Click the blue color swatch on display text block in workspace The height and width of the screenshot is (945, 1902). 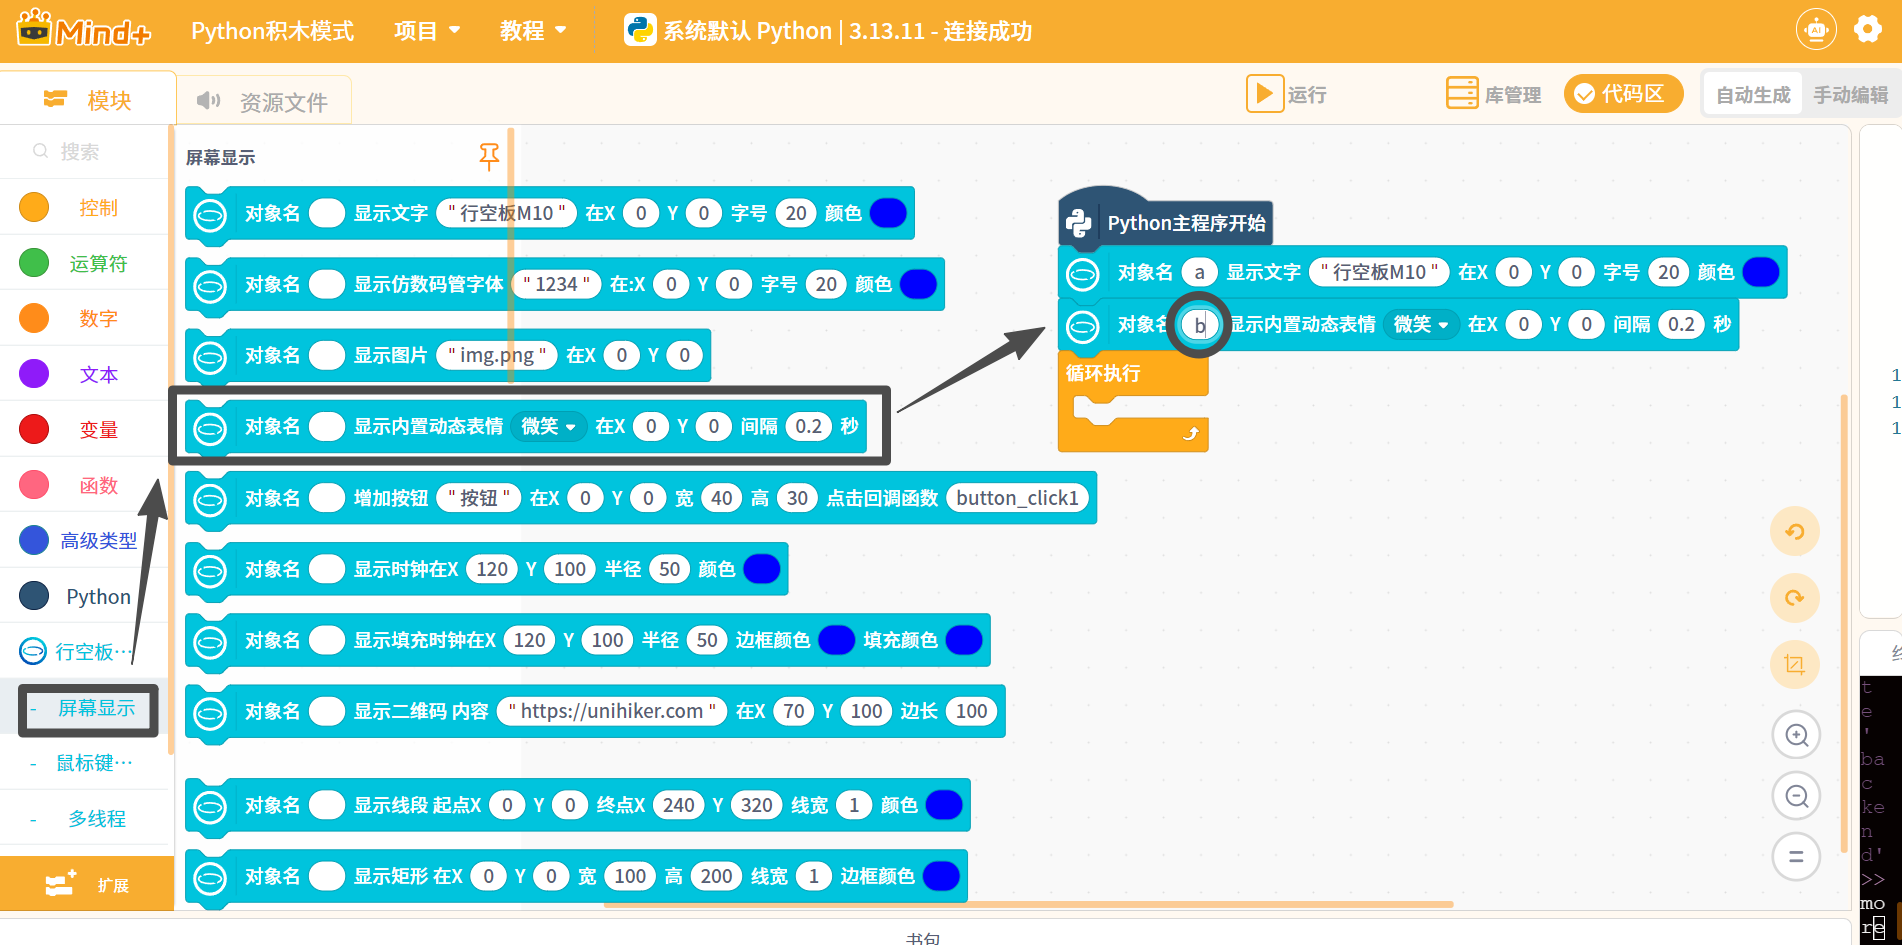(x=1760, y=272)
